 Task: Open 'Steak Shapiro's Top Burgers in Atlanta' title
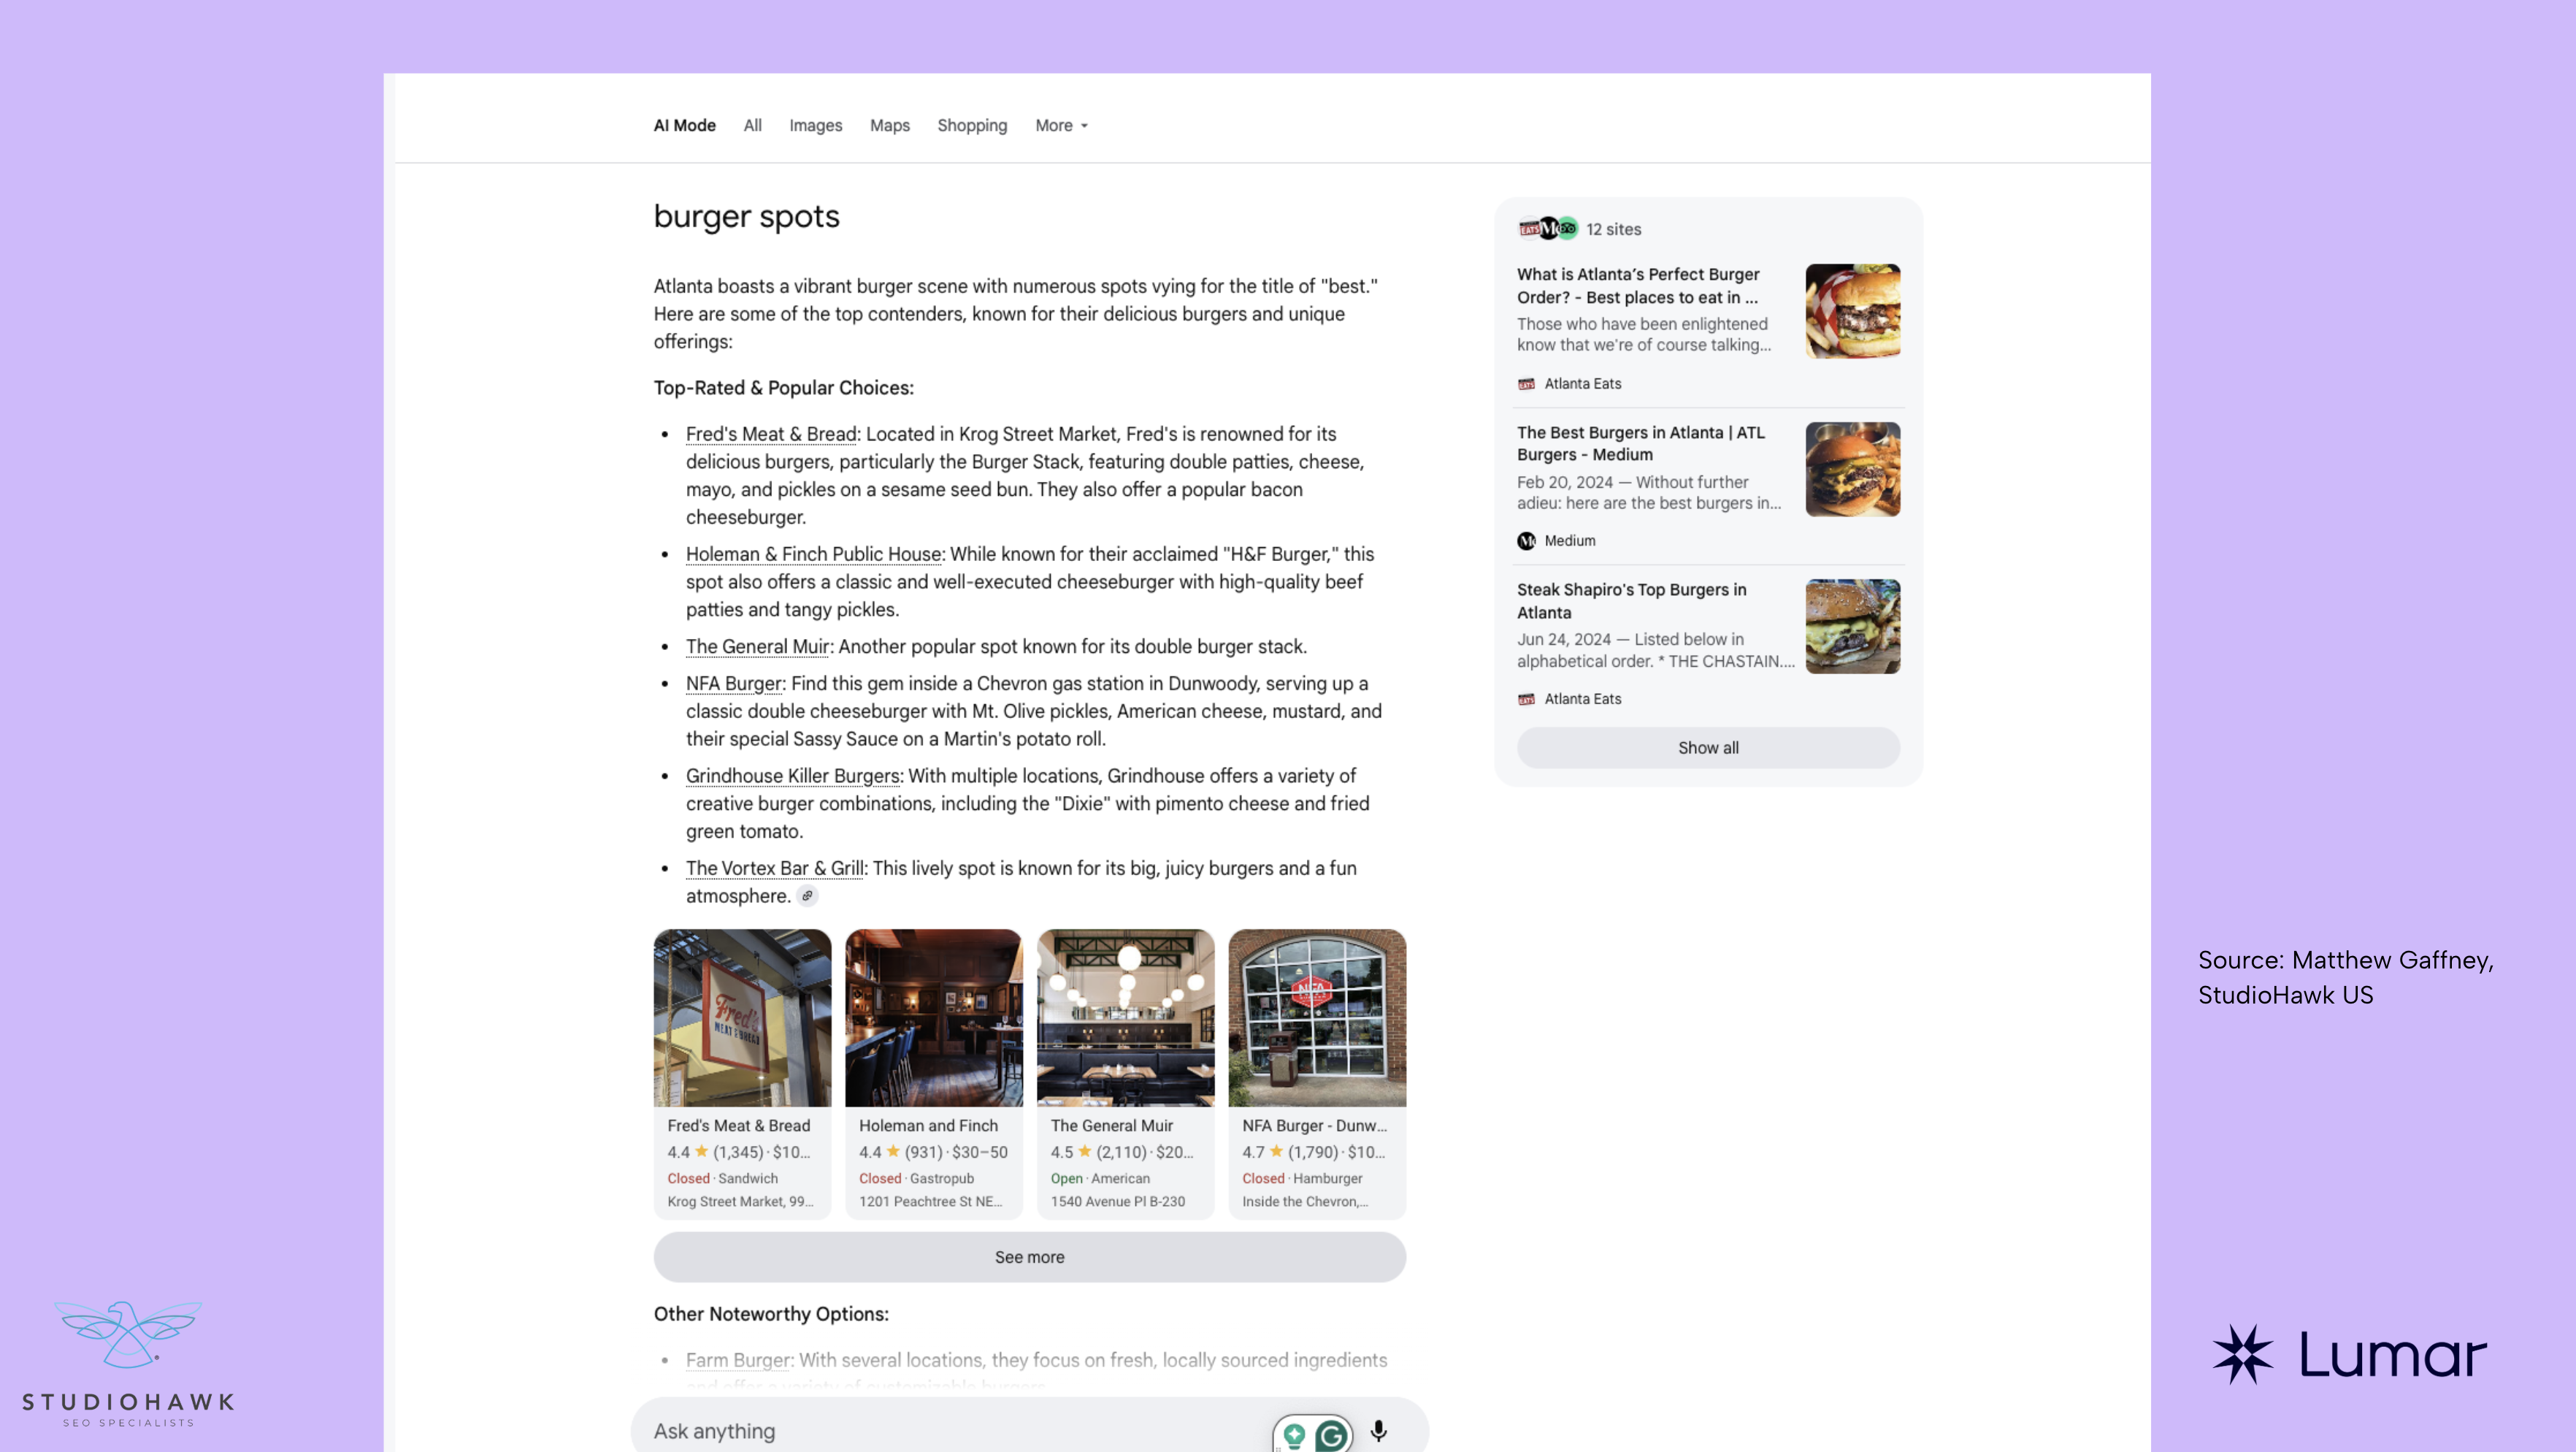pos(1631,601)
